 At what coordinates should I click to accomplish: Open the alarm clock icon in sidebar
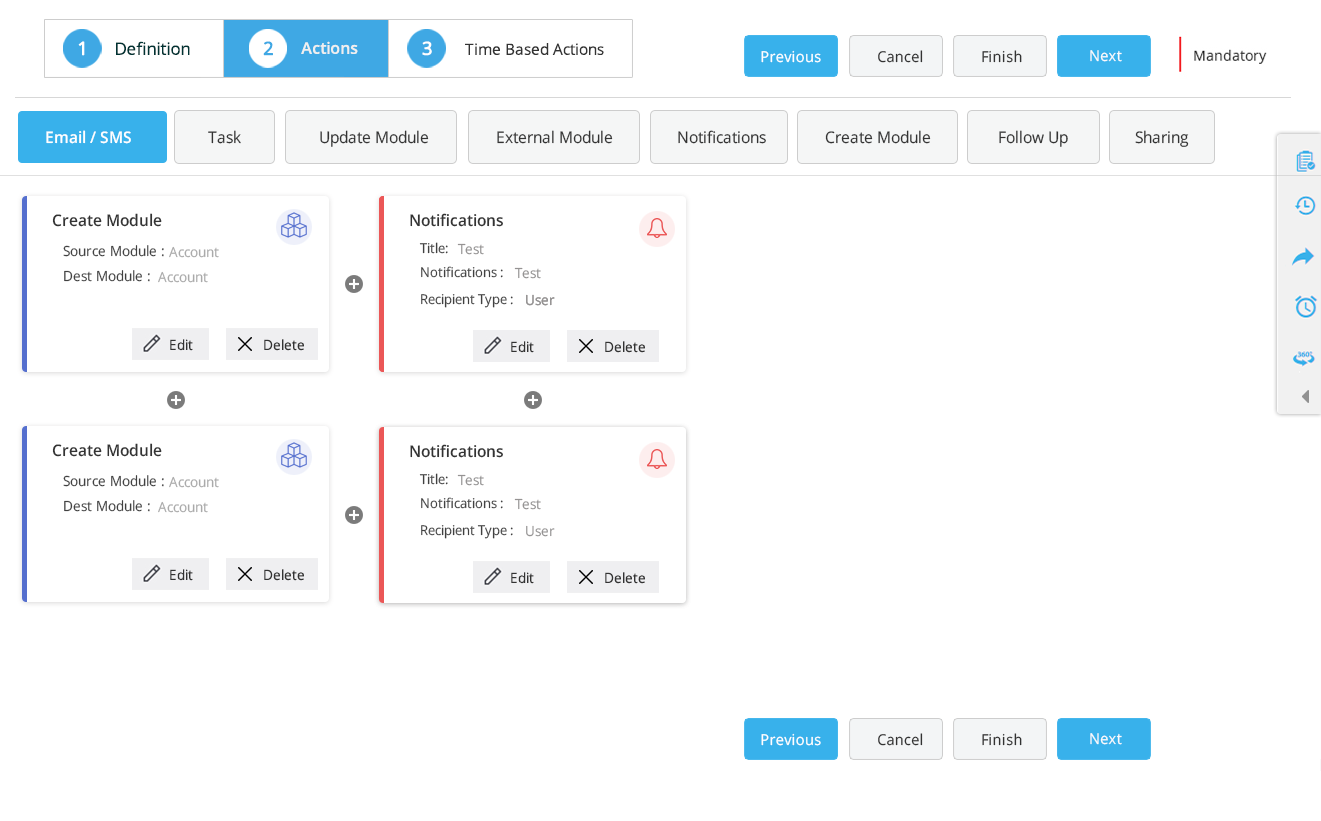1304,306
